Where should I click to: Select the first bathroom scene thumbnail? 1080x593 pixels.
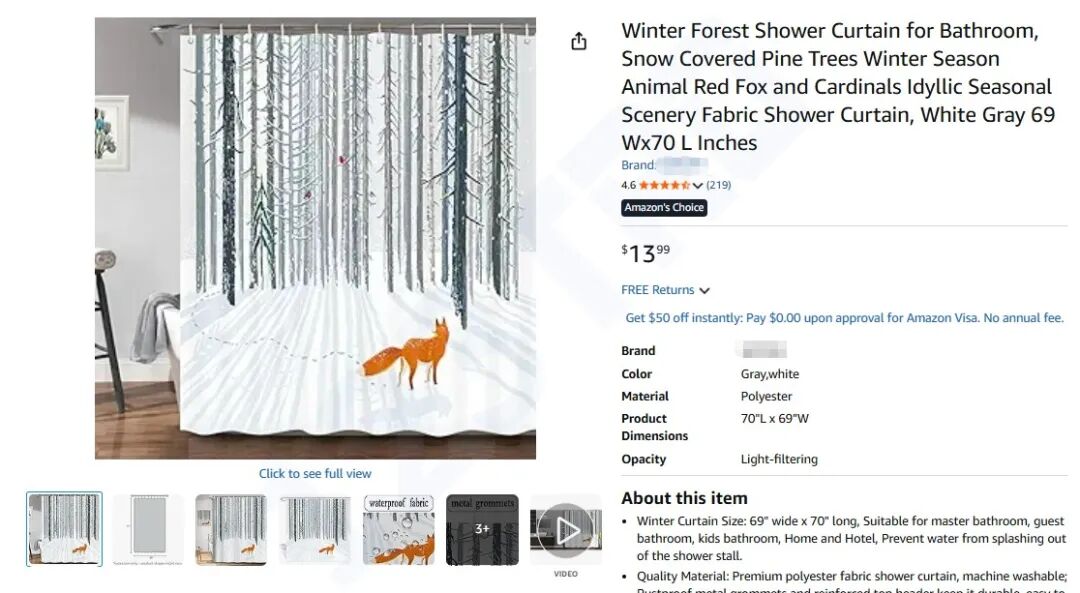coord(65,529)
